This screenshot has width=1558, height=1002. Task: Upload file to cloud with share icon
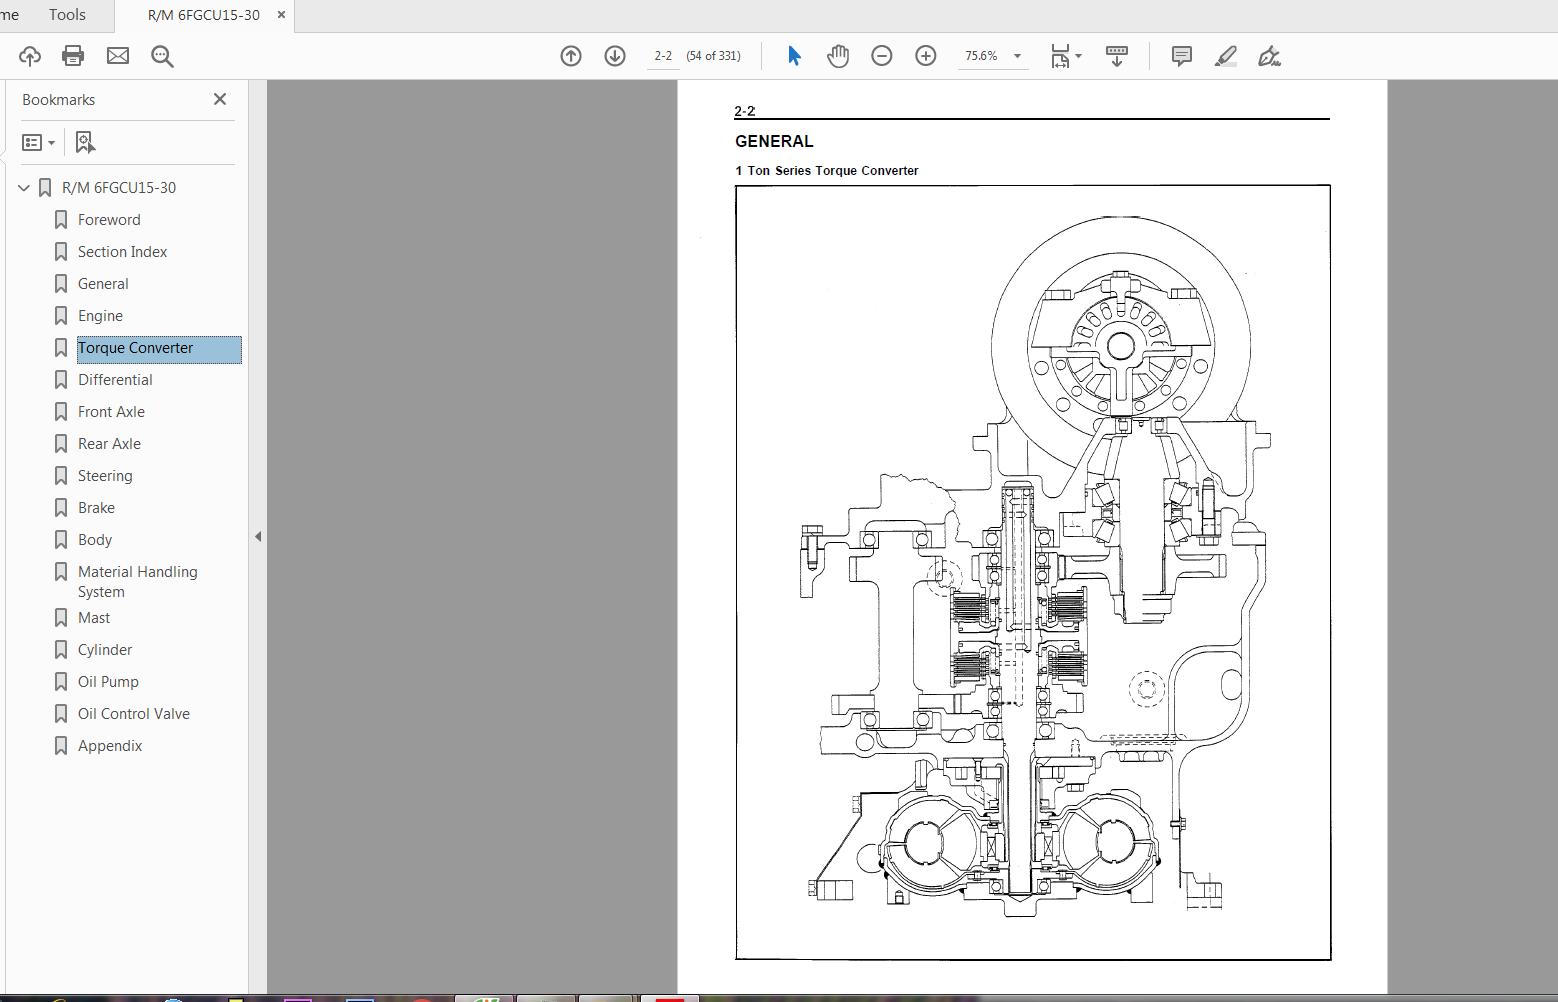(x=30, y=56)
